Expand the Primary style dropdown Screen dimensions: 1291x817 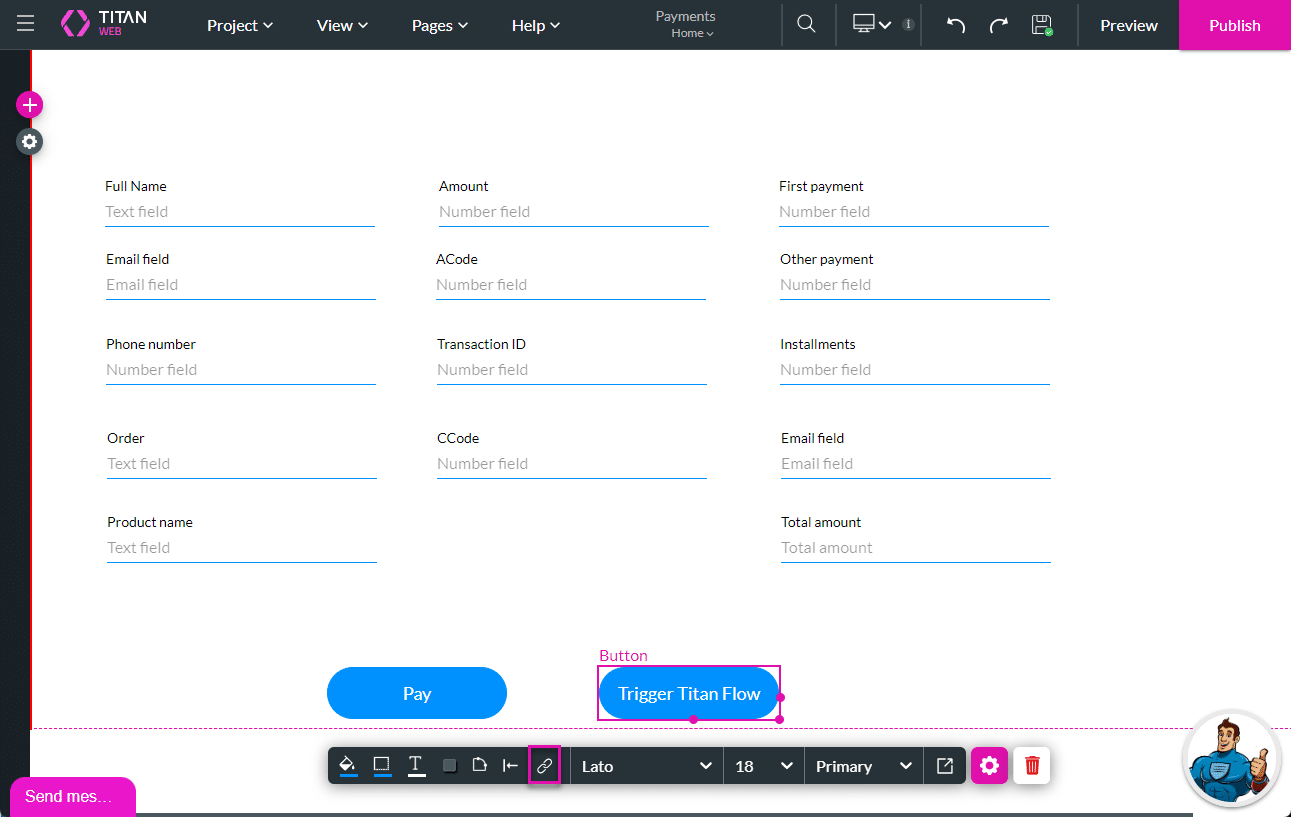[863, 766]
